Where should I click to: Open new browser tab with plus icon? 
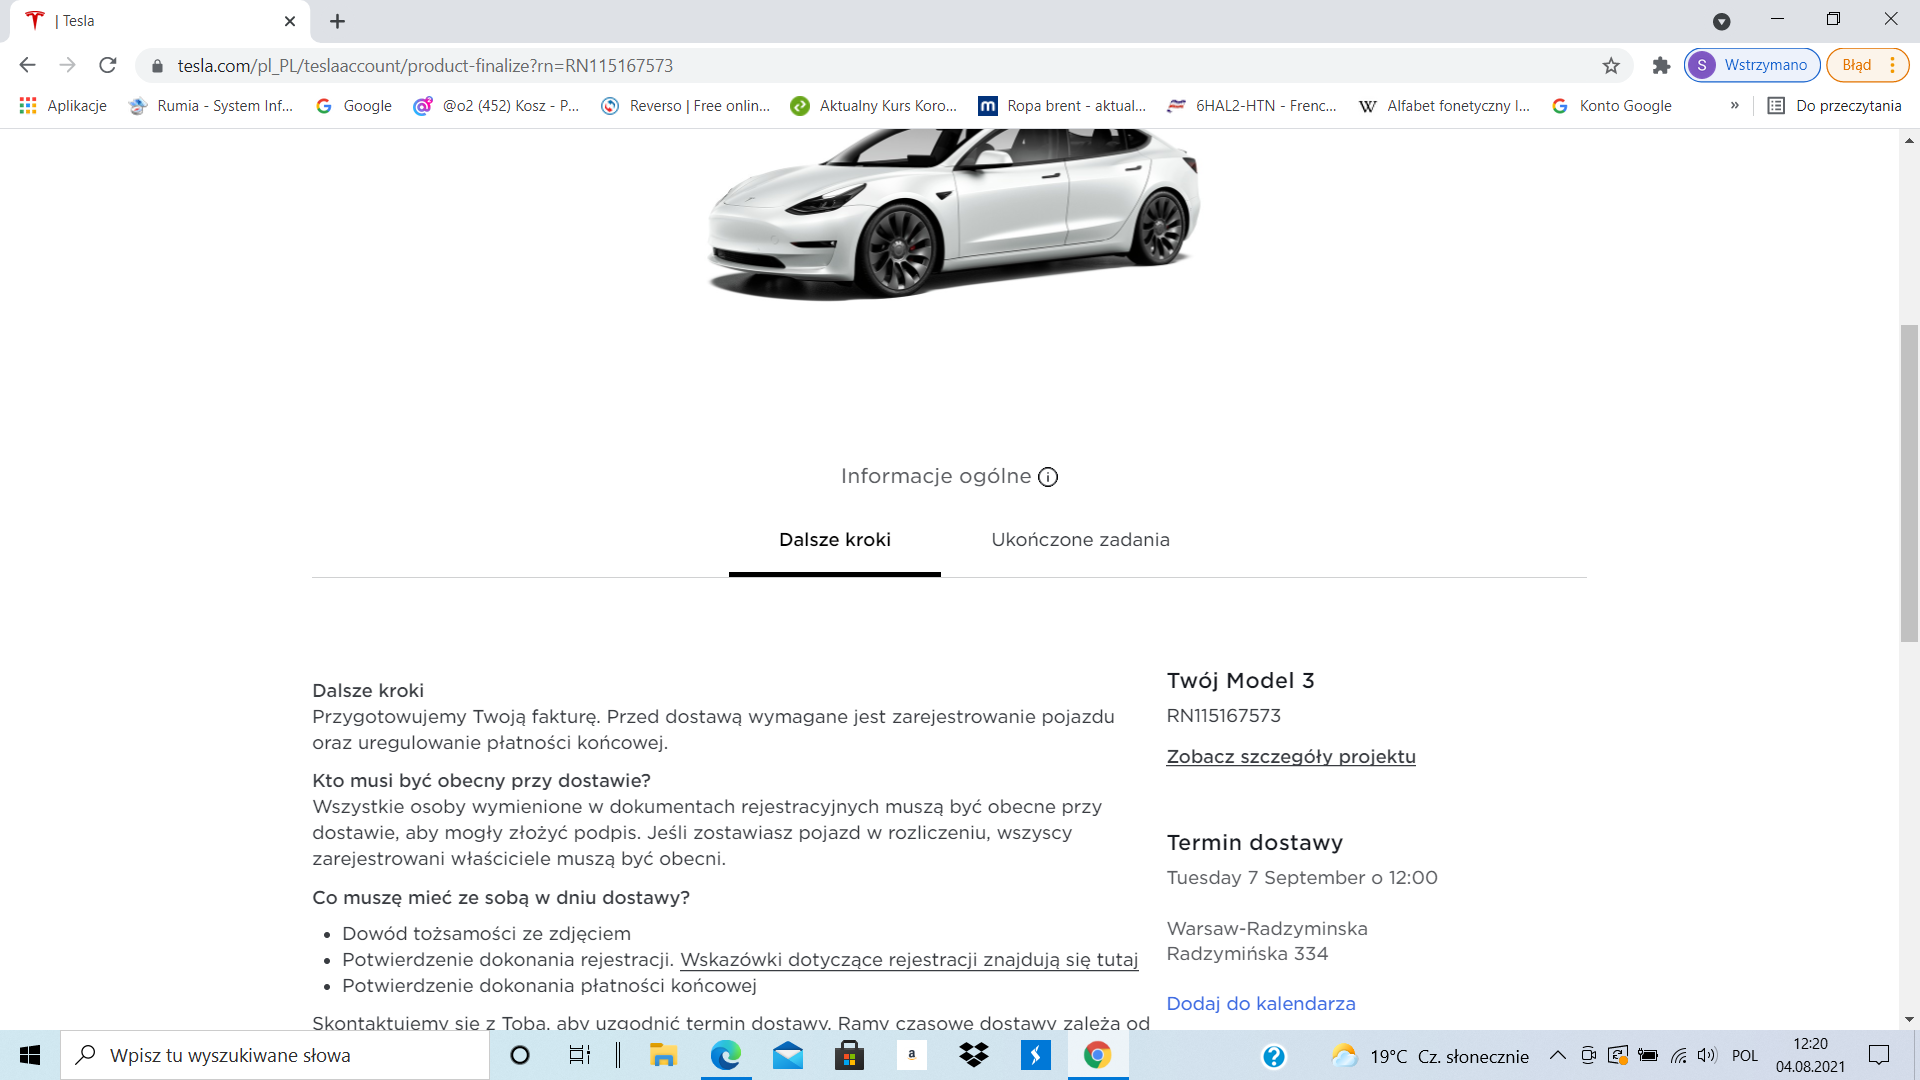pyautogui.click(x=338, y=21)
